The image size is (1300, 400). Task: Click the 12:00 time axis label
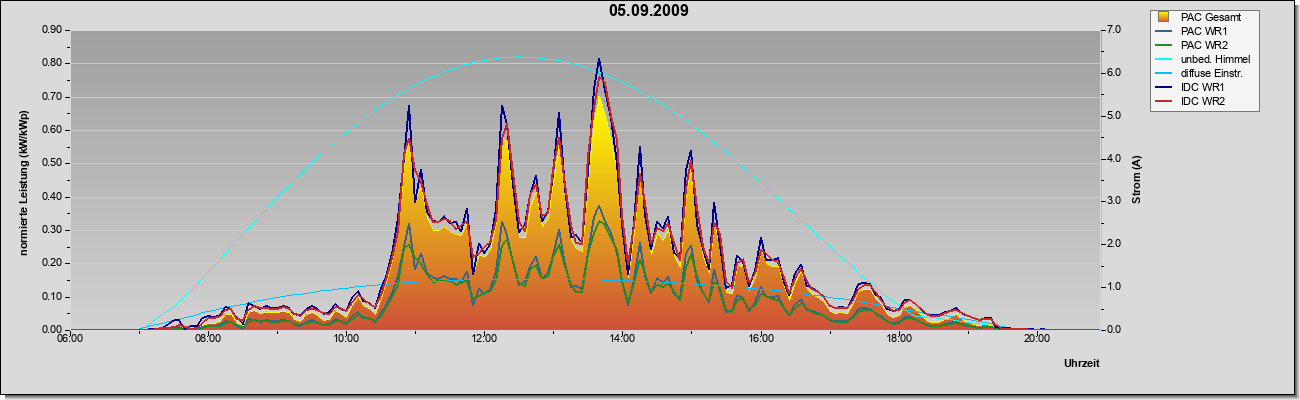click(x=484, y=338)
